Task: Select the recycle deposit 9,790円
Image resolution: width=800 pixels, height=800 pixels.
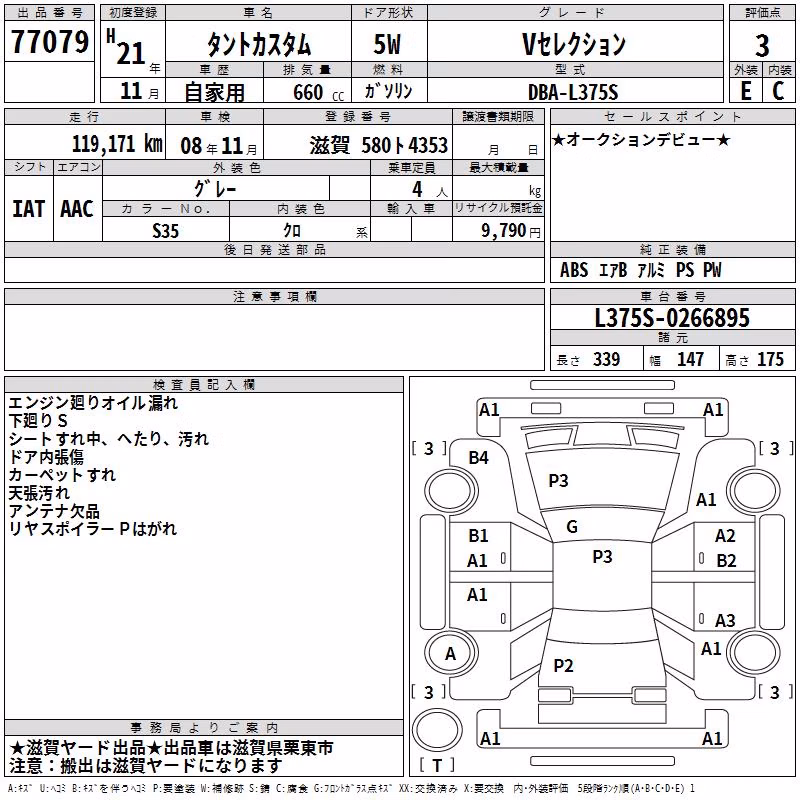Action: (511, 231)
